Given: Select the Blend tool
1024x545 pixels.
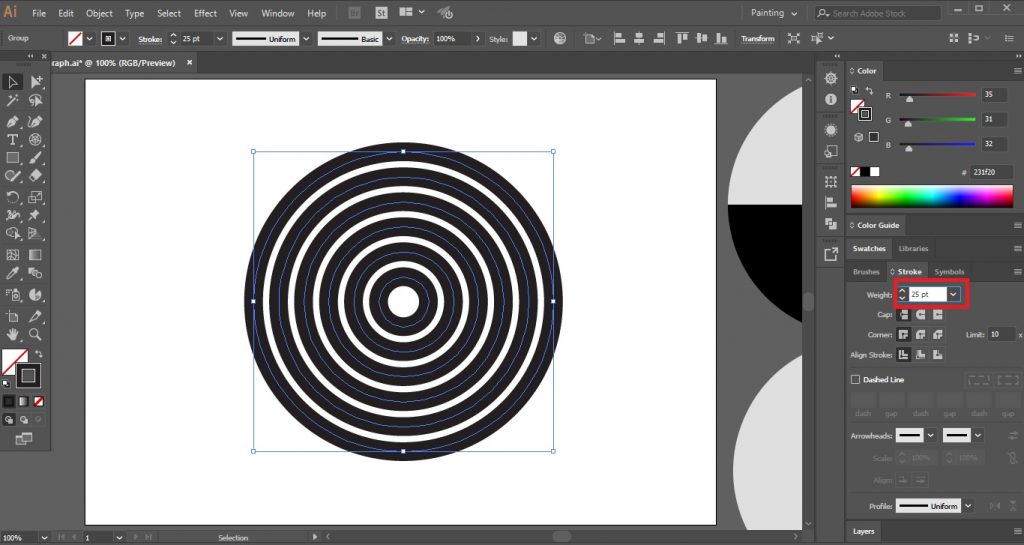Looking at the screenshot, I should (36, 273).
